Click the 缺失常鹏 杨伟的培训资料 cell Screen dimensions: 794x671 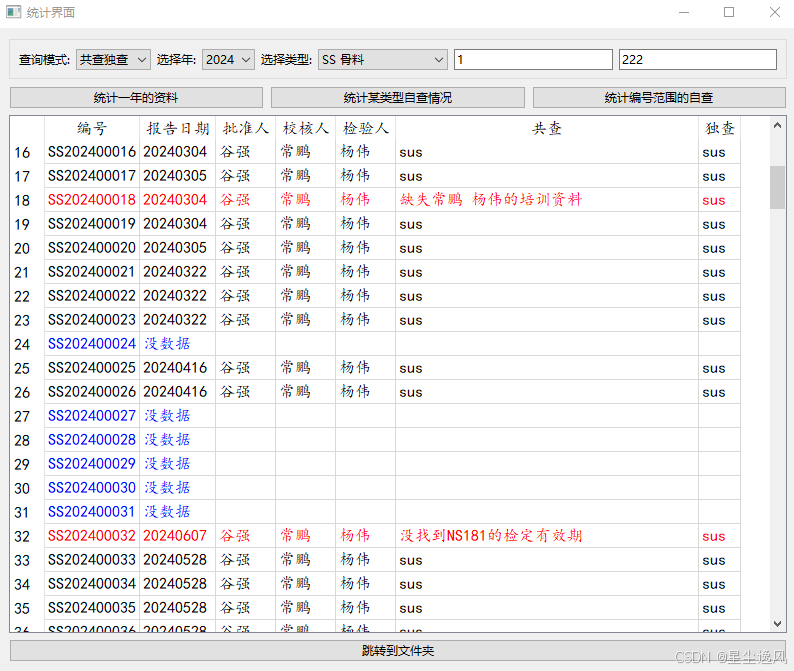click(x=547, y=200)
